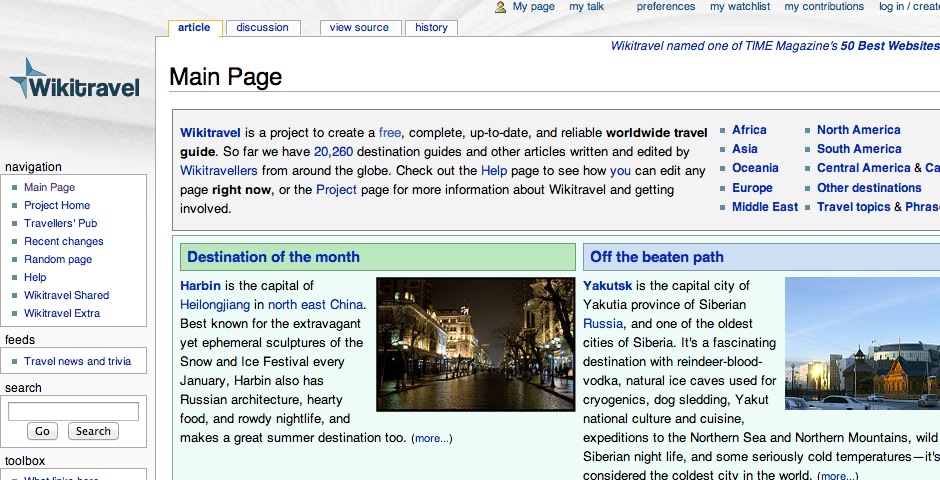Viewport: 940px width, 480px height.
Task: Open the history tab
Action: tap(432, 28)
